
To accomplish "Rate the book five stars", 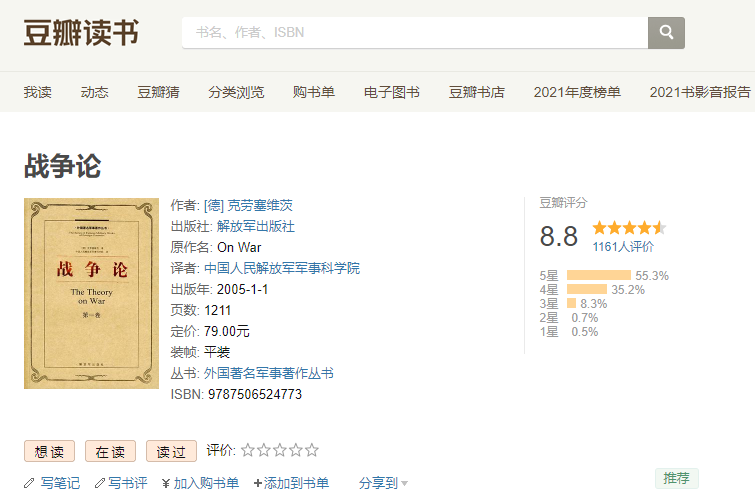I will pos(312,450).
